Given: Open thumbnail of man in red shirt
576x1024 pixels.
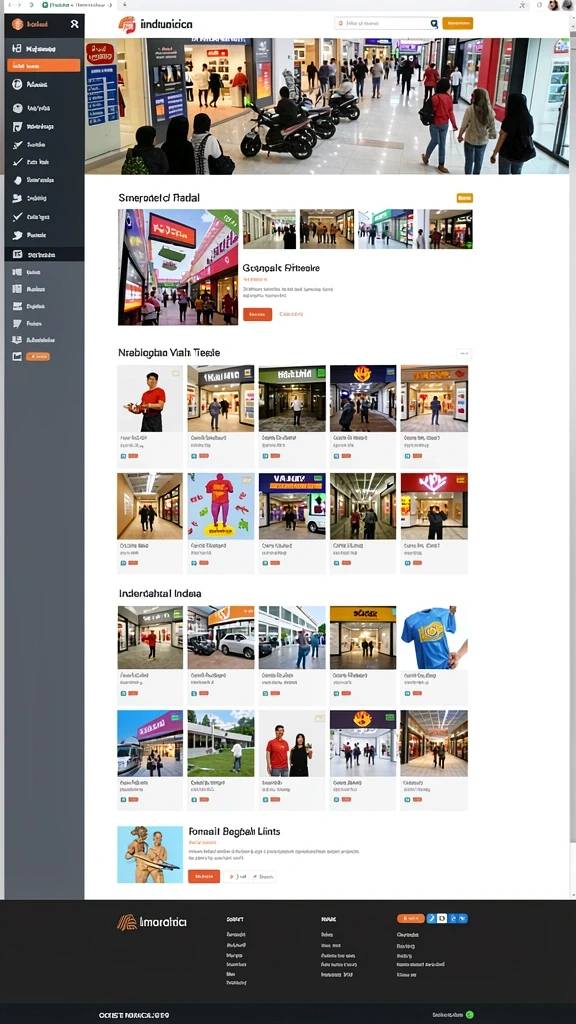Looking at the screenshot, I should coord(150,398).
